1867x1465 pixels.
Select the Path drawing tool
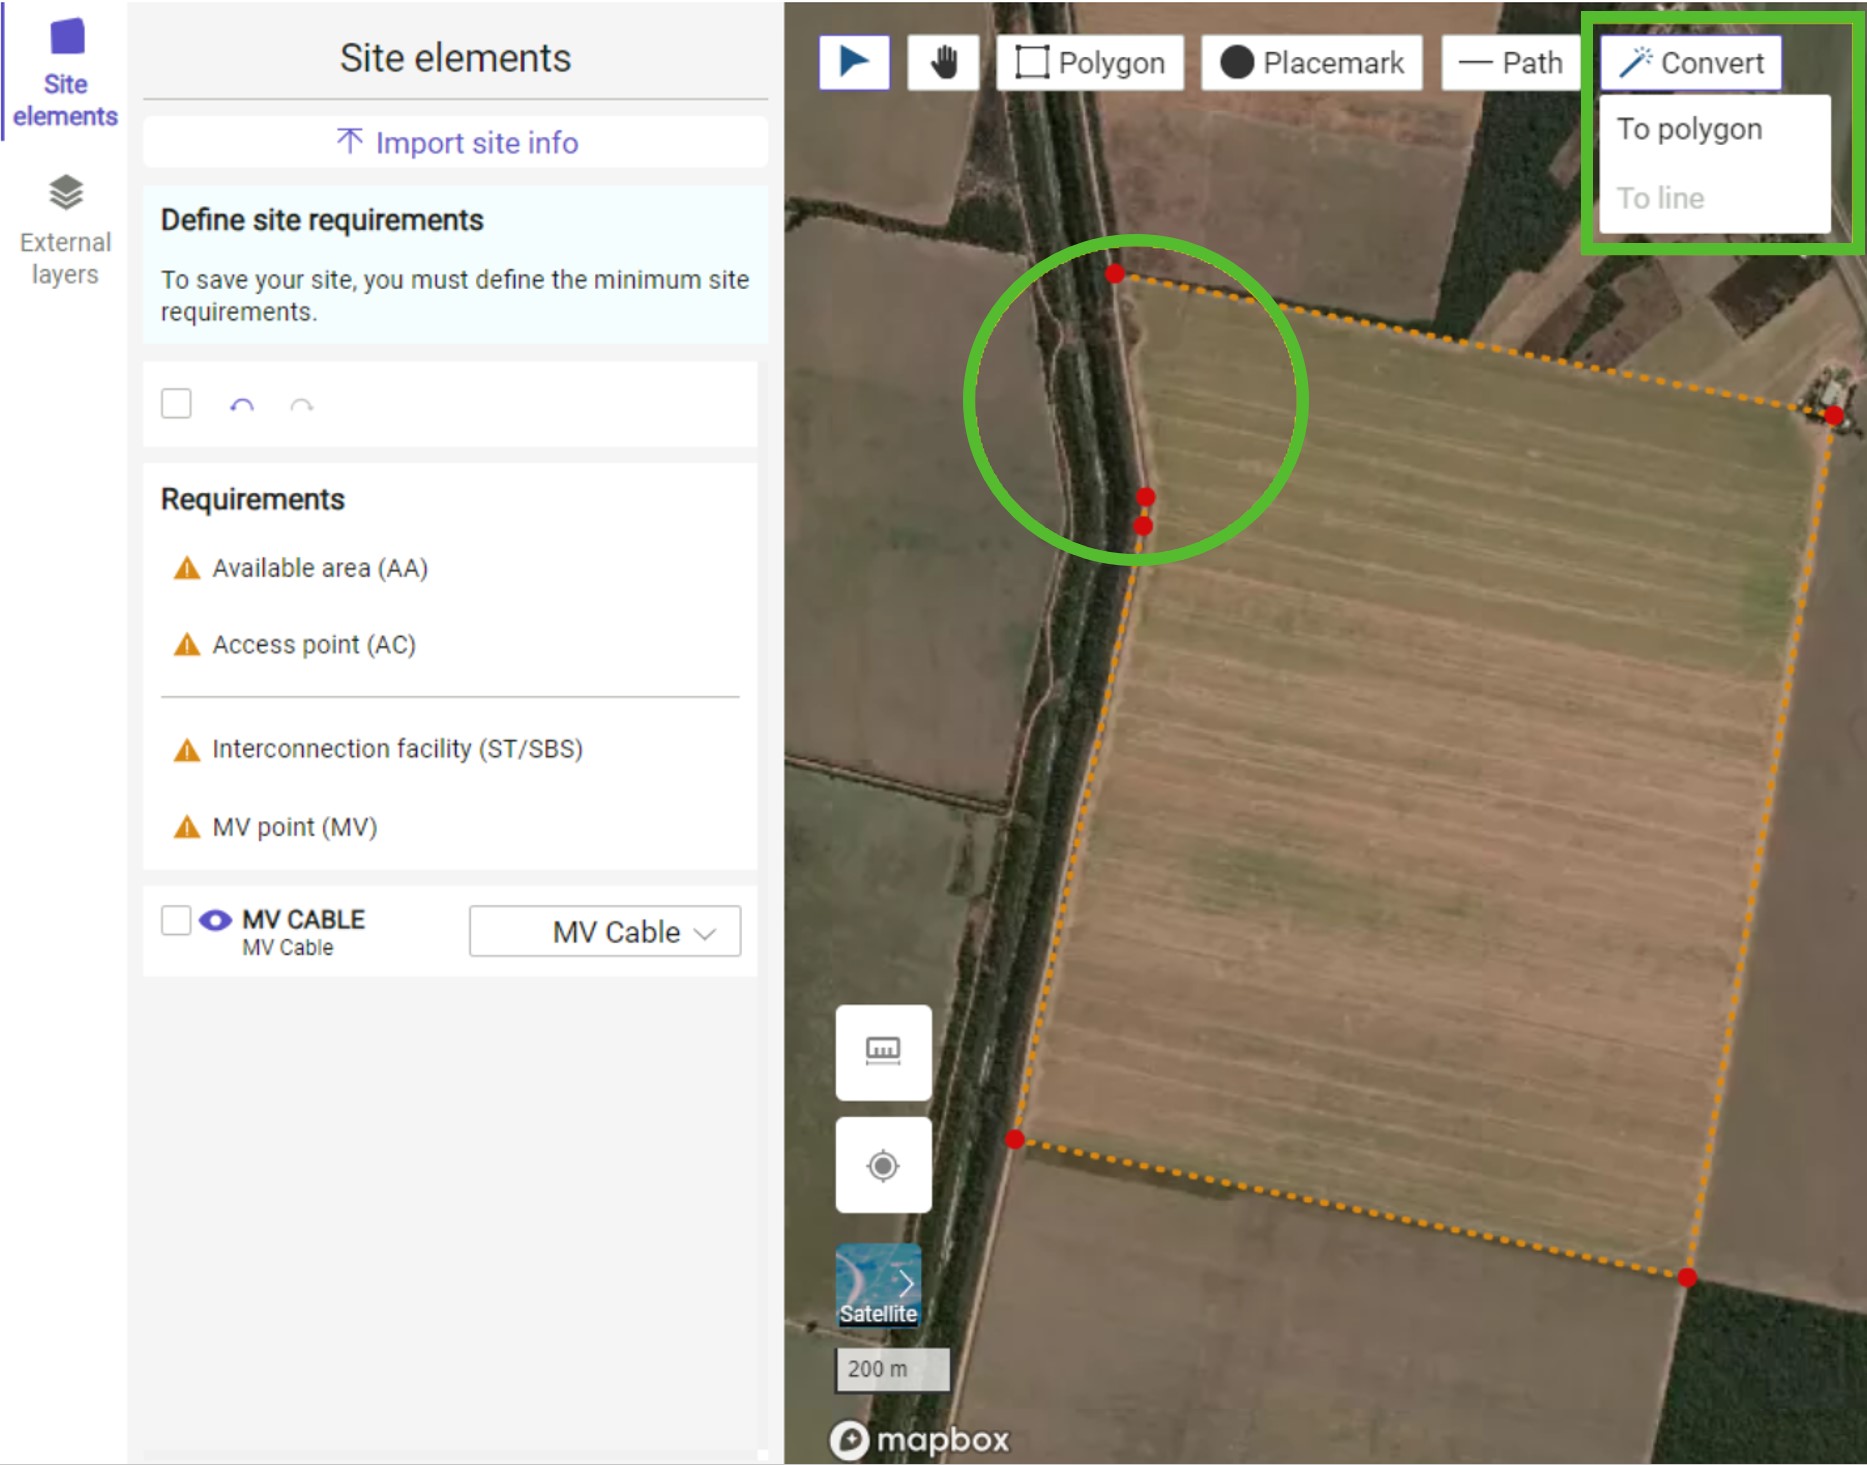pyautogui.click(x=1511, y=62)
